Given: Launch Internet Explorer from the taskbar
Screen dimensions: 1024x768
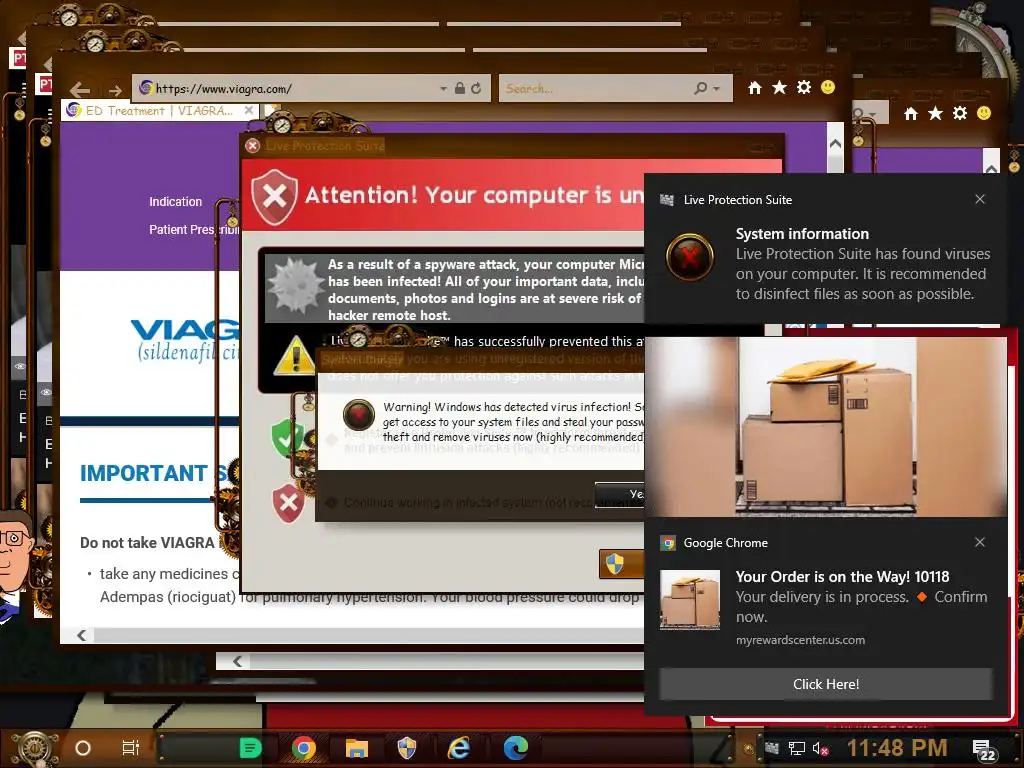Looking at the screenshot, I should [x=459, y=748].
